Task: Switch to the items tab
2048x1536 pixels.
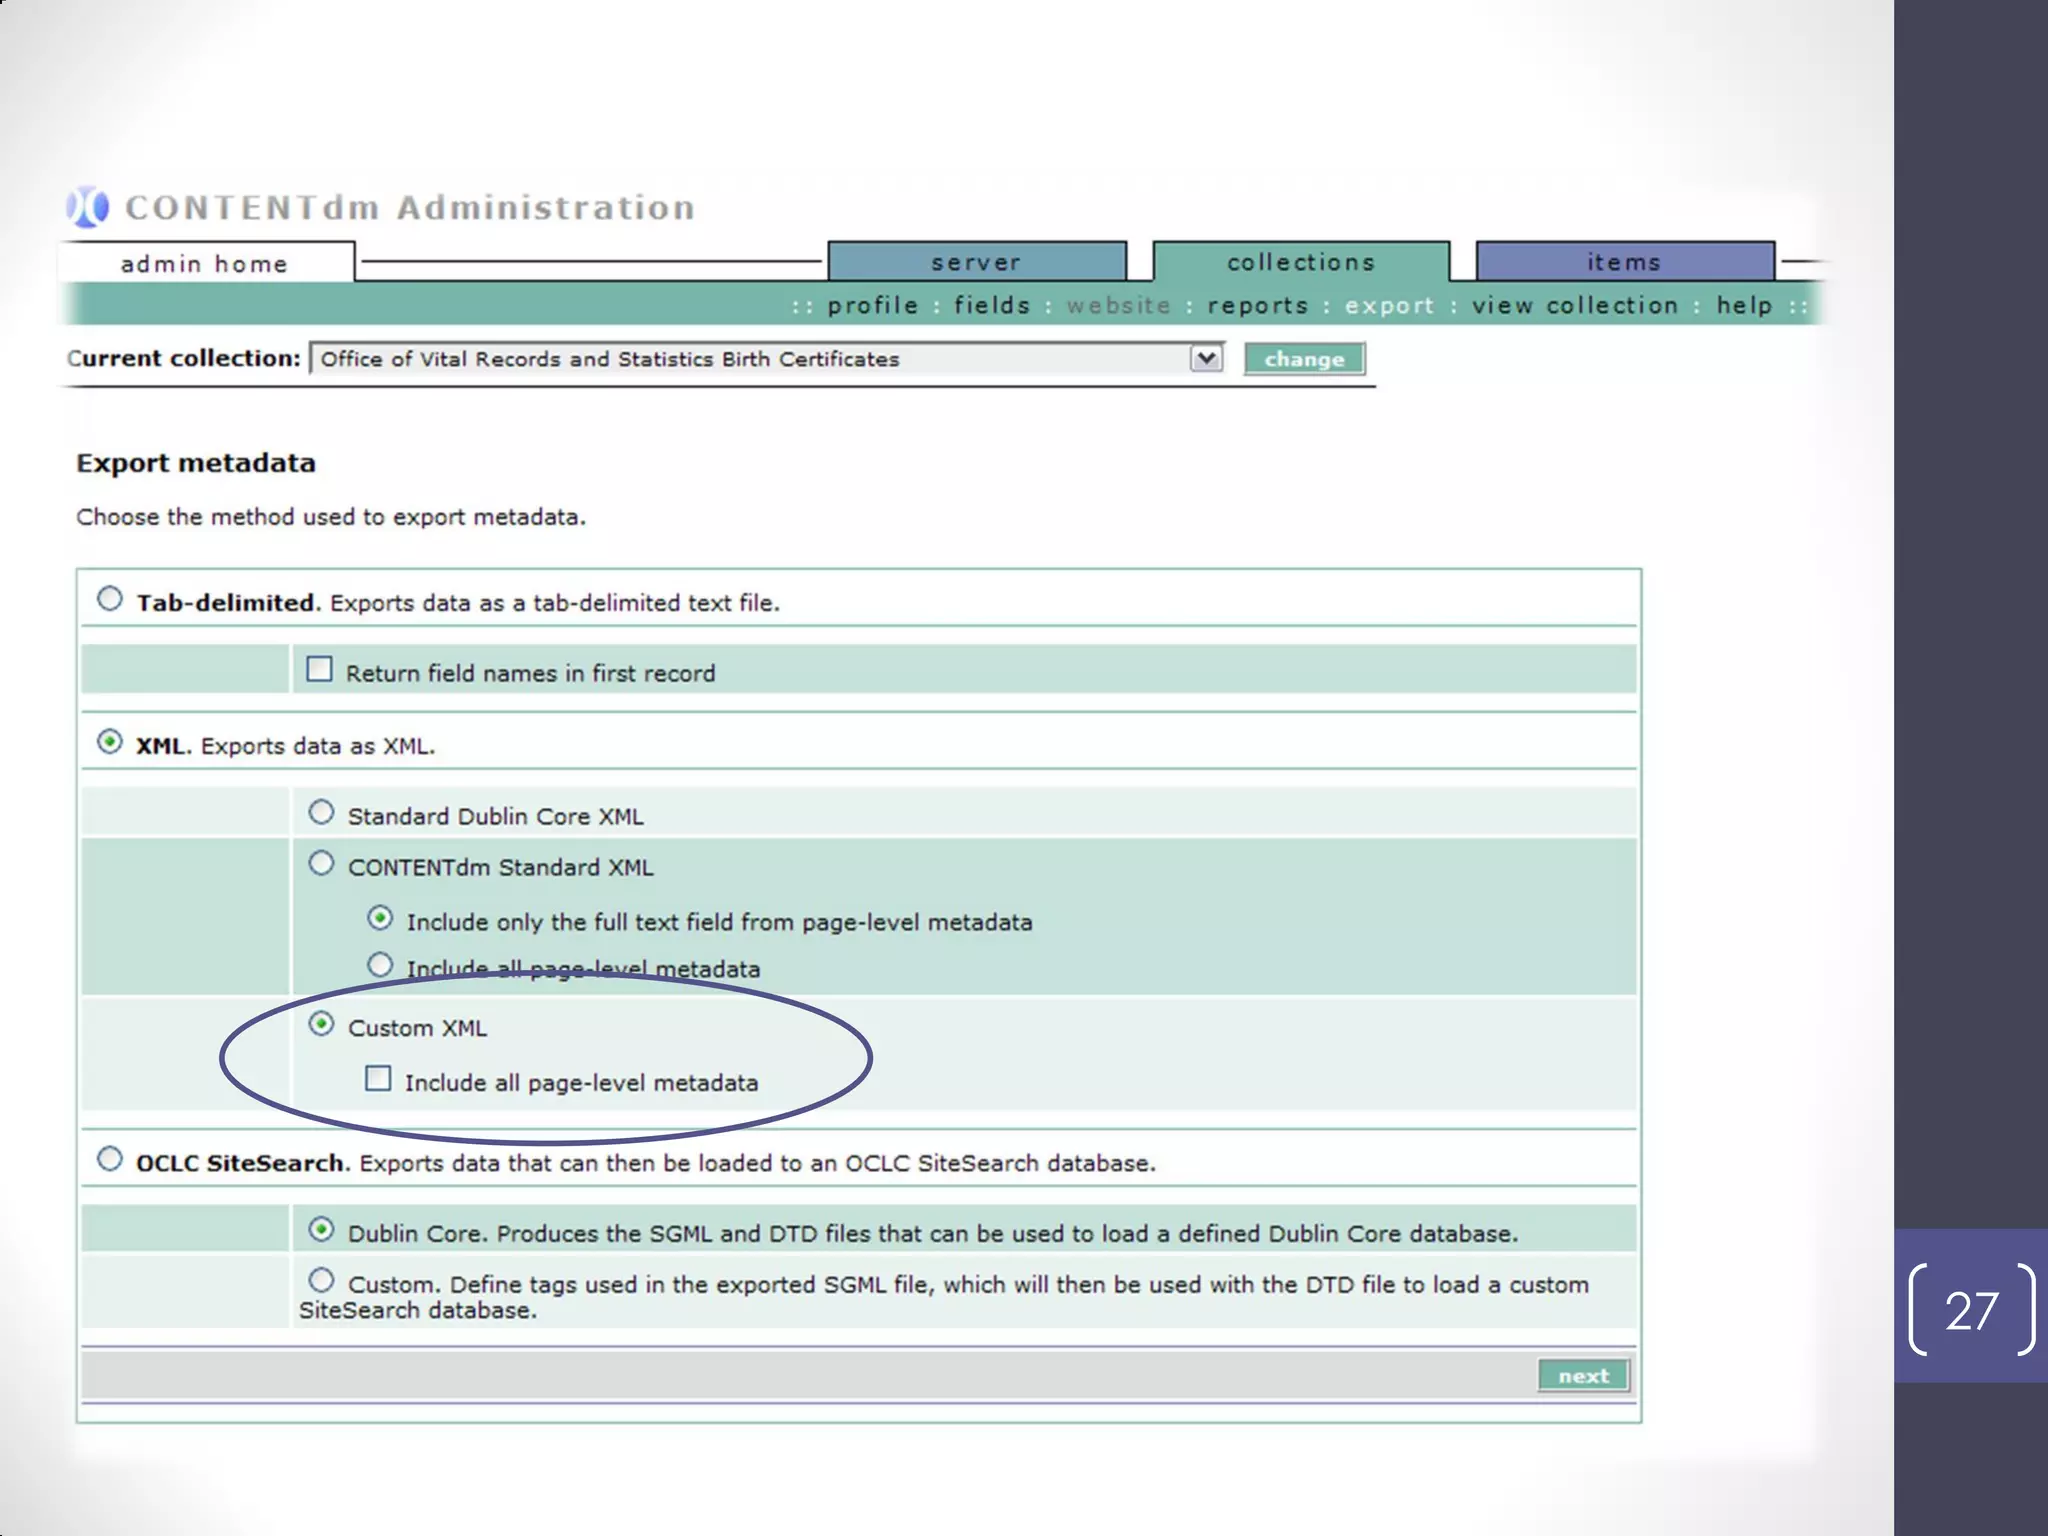Action: click(1624, 262)
